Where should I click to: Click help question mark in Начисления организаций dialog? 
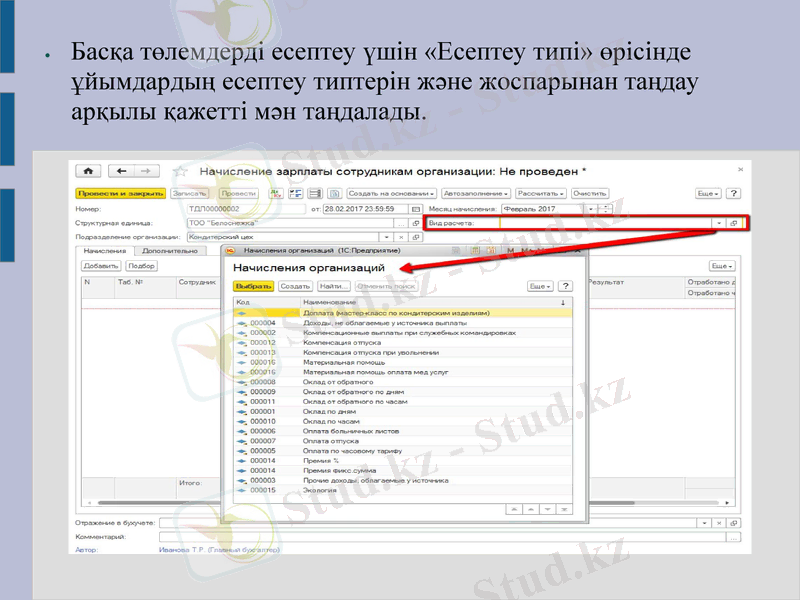pos(565,286)
